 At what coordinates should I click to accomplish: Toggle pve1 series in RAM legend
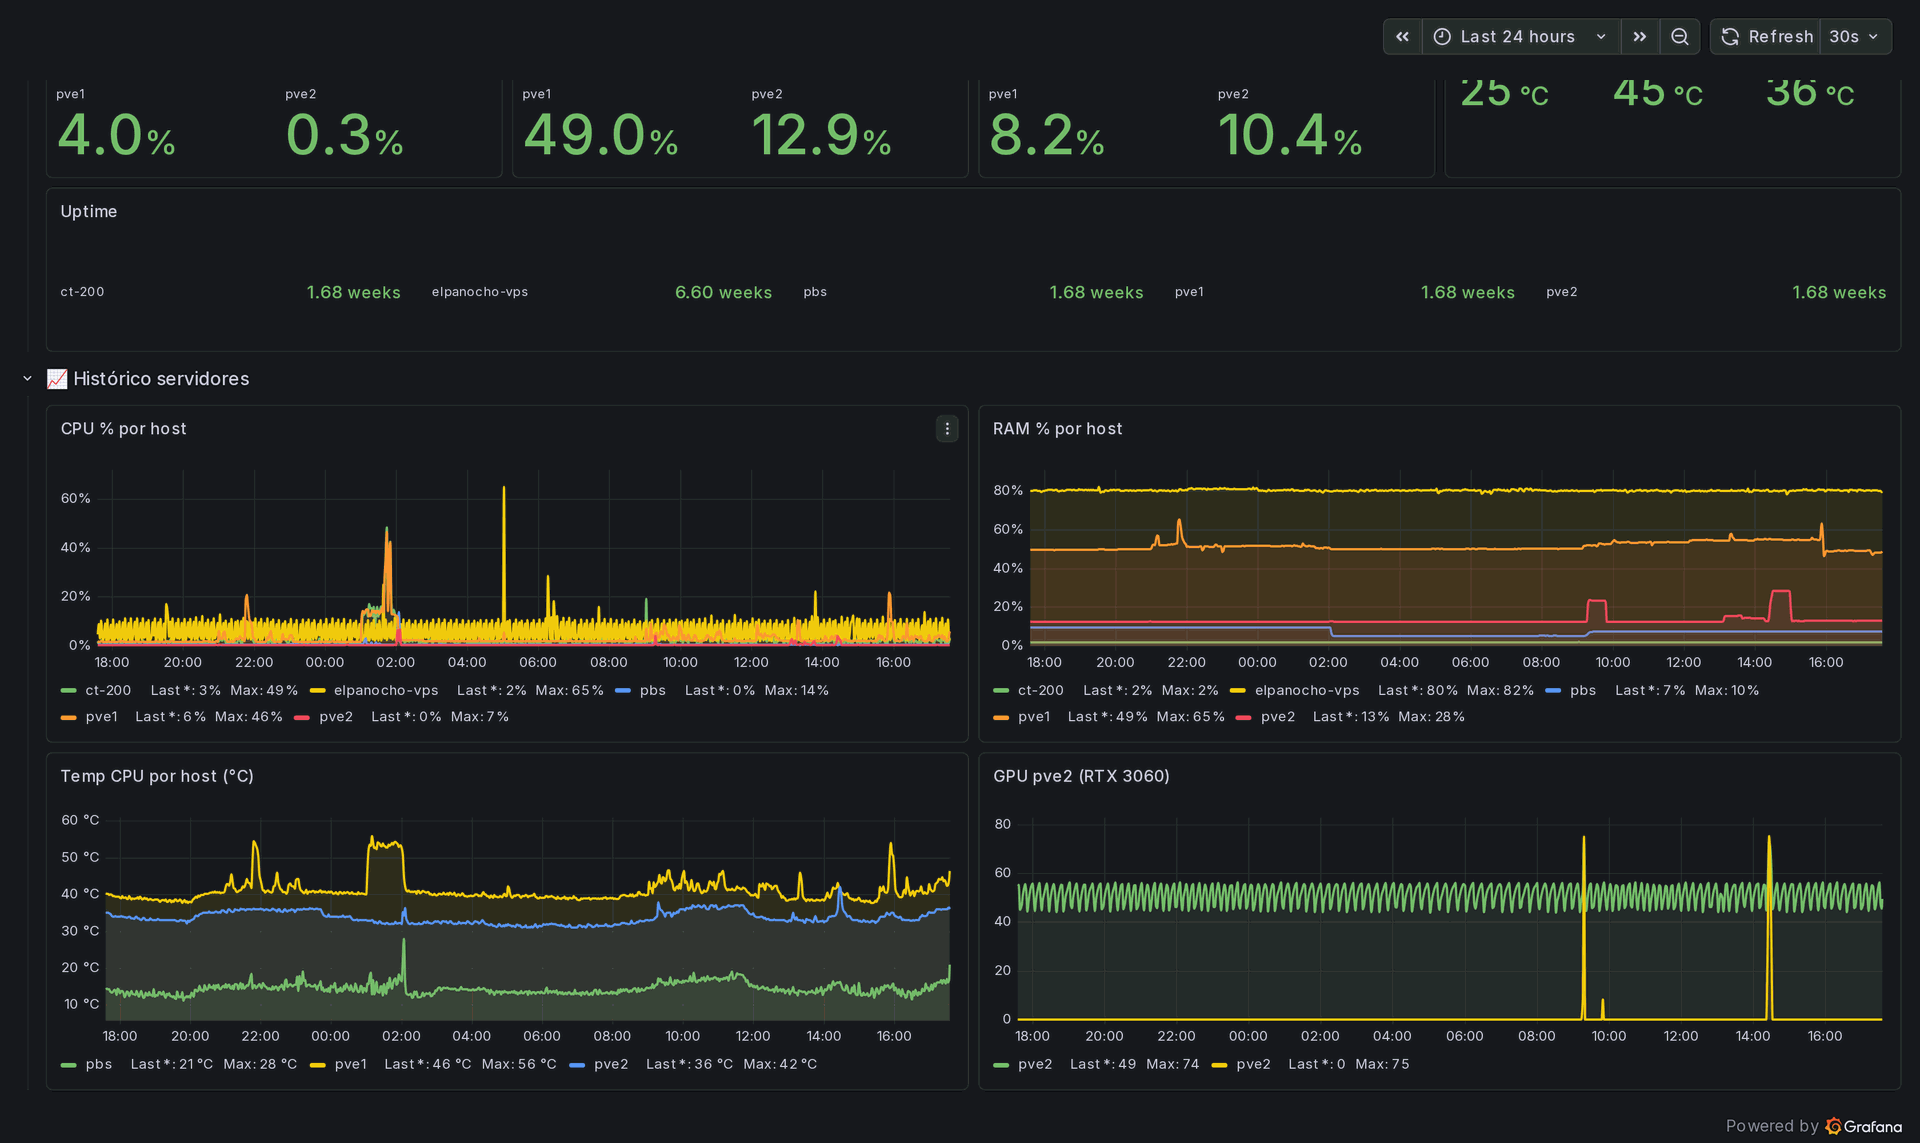(1034, 717)
